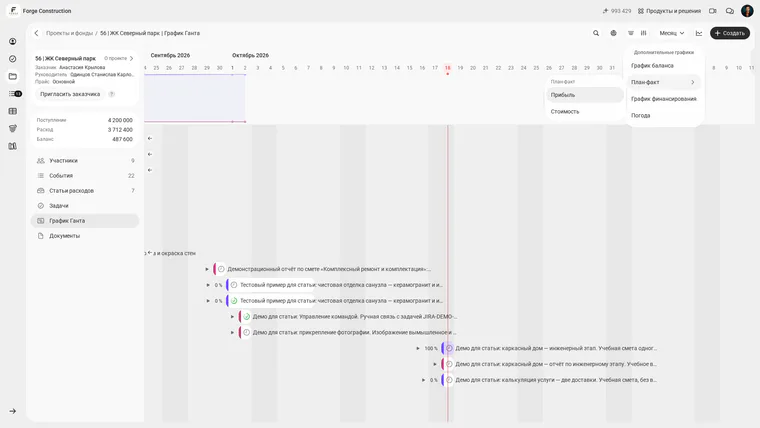This screenshot has width=760, height=428.
Task: Click «100 %» progress of инженерный этап
Action: tap(431, 348)
